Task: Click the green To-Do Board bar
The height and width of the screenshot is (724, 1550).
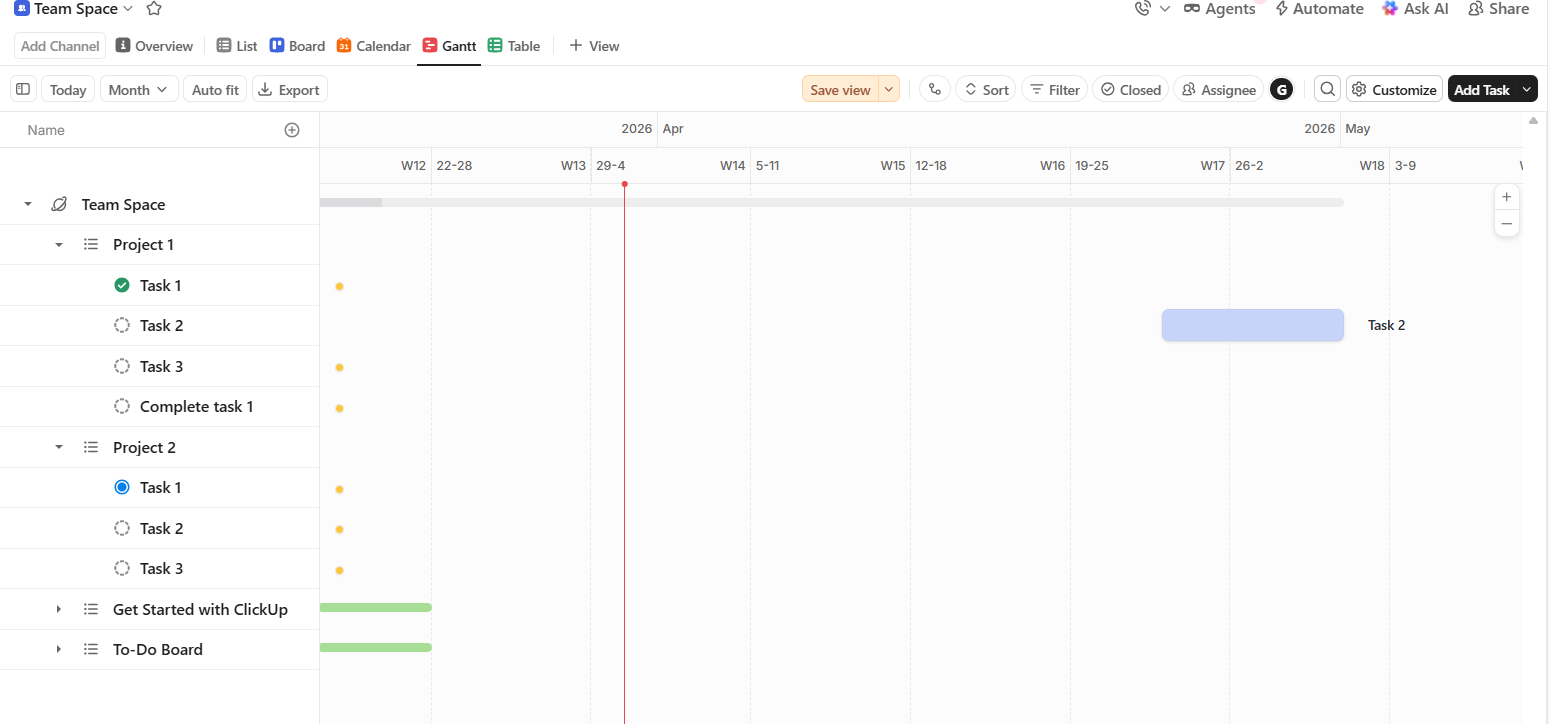Action: click(x=375, y=647)
